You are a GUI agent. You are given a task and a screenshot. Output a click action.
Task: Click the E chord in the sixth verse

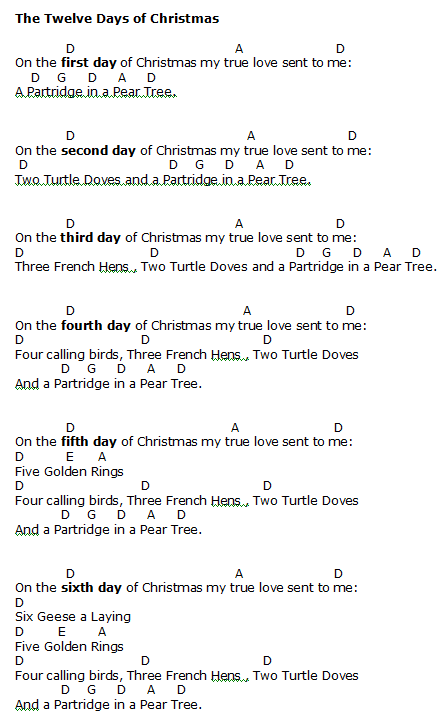click(62, 632)
